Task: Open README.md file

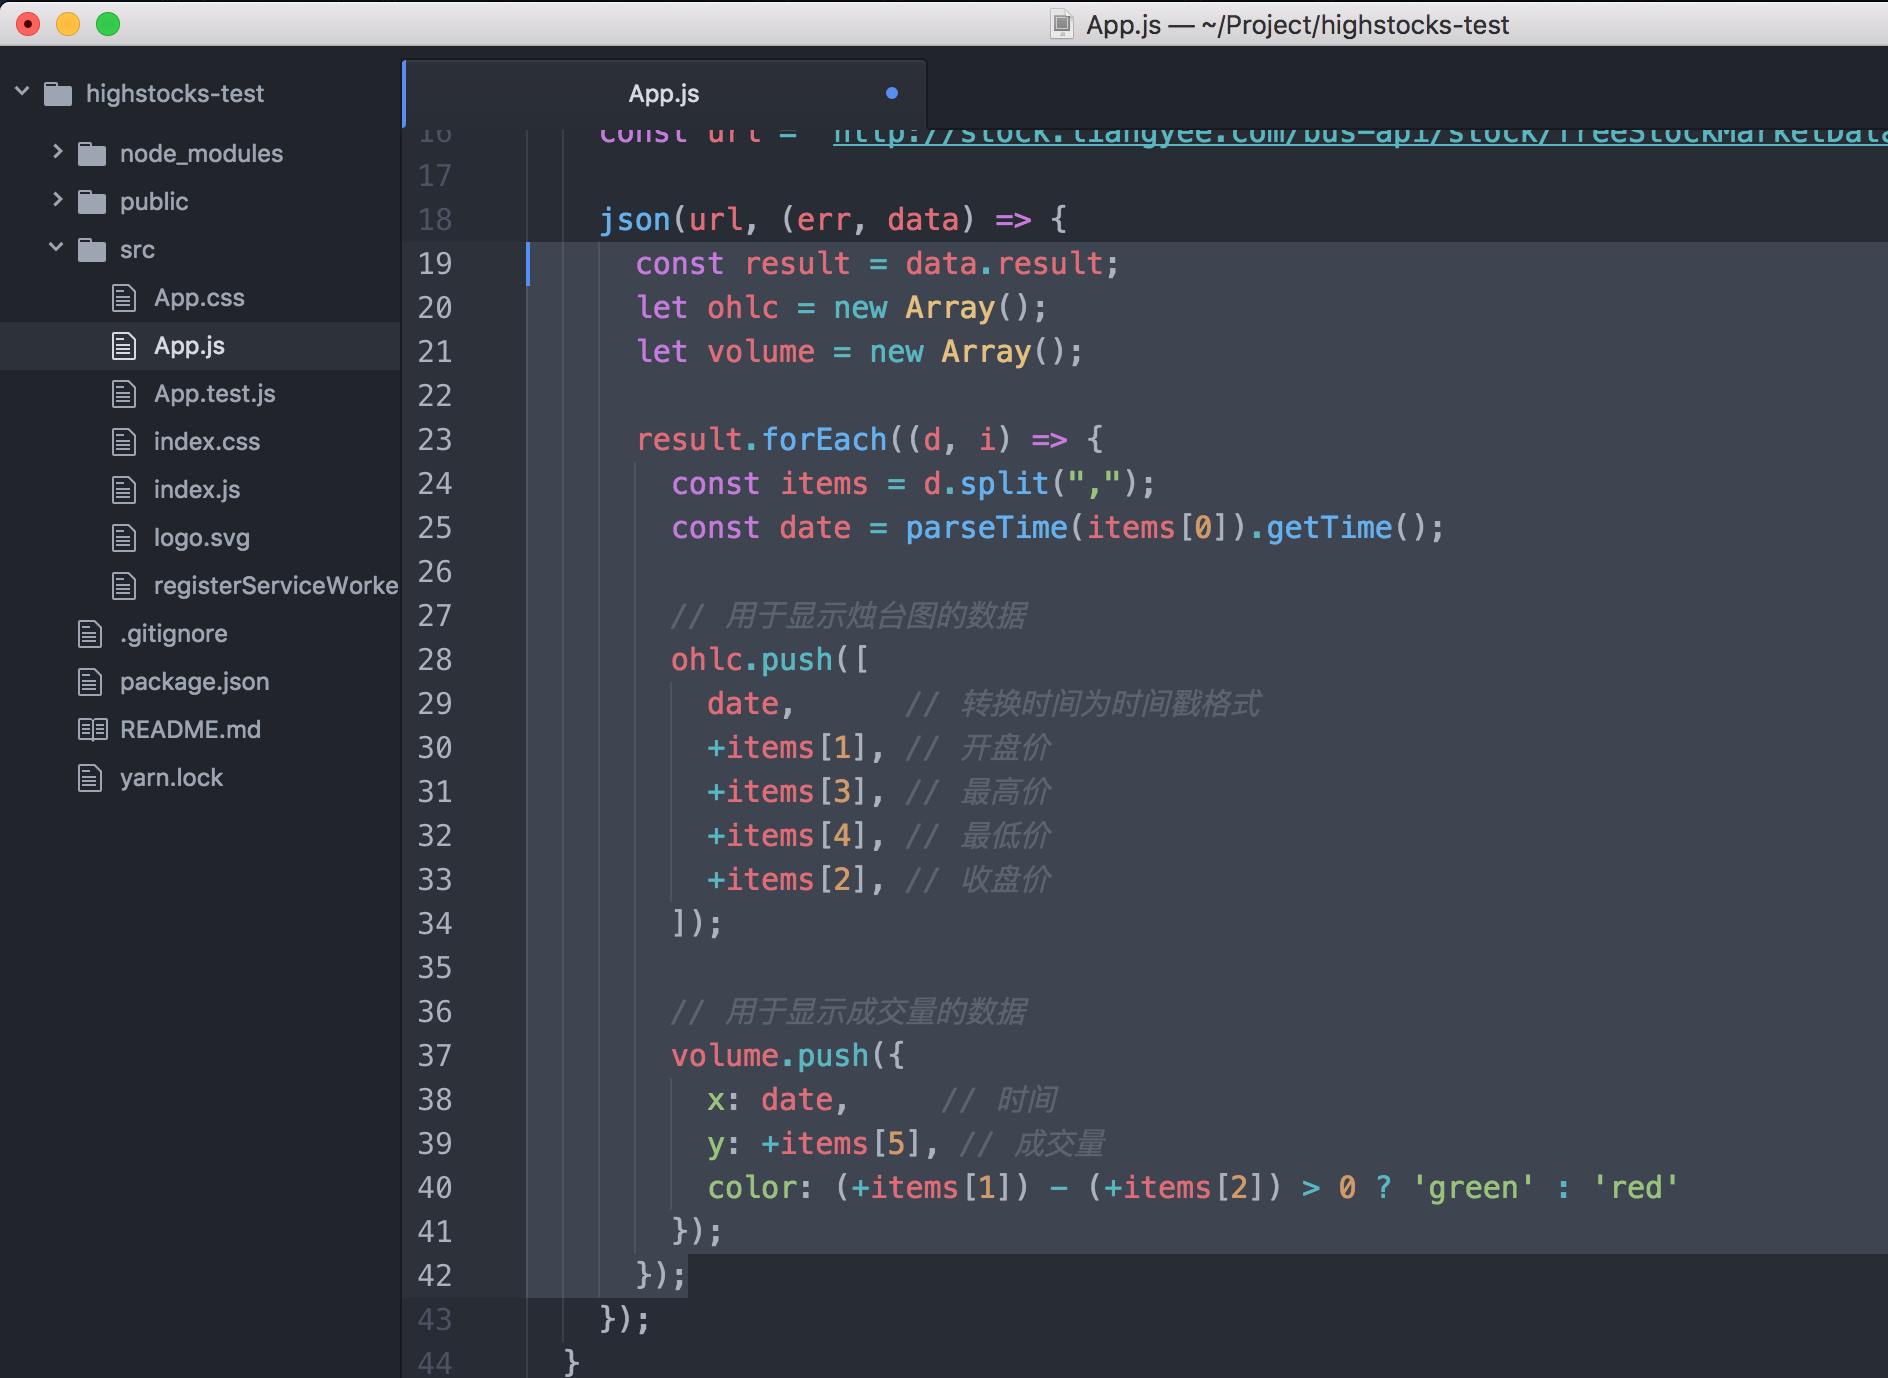Action: 190,730
